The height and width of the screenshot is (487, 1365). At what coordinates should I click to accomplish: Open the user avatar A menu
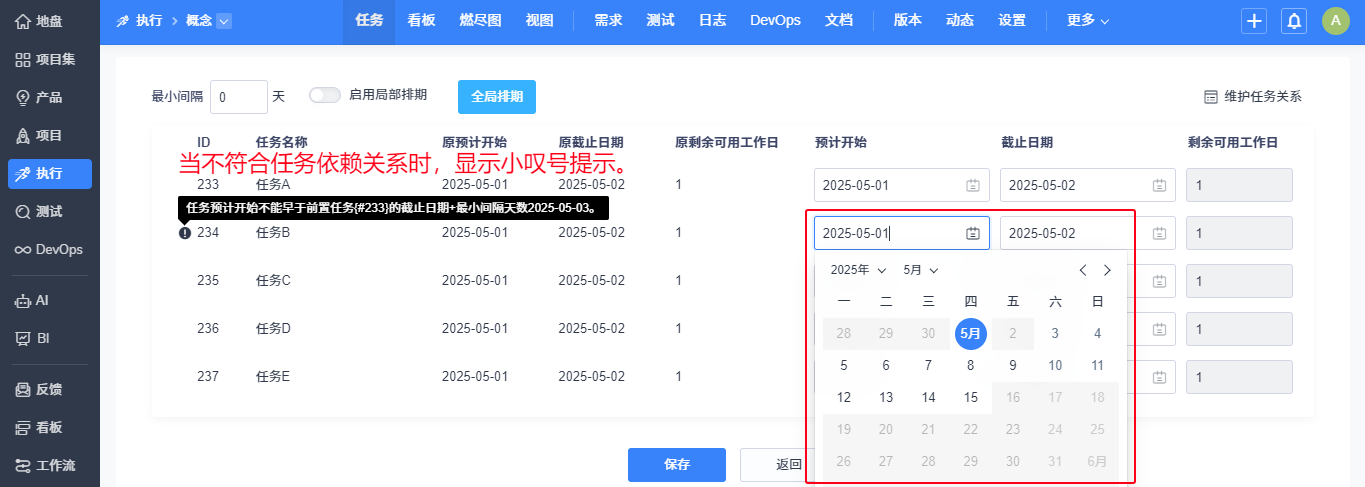click(1335, 21)
